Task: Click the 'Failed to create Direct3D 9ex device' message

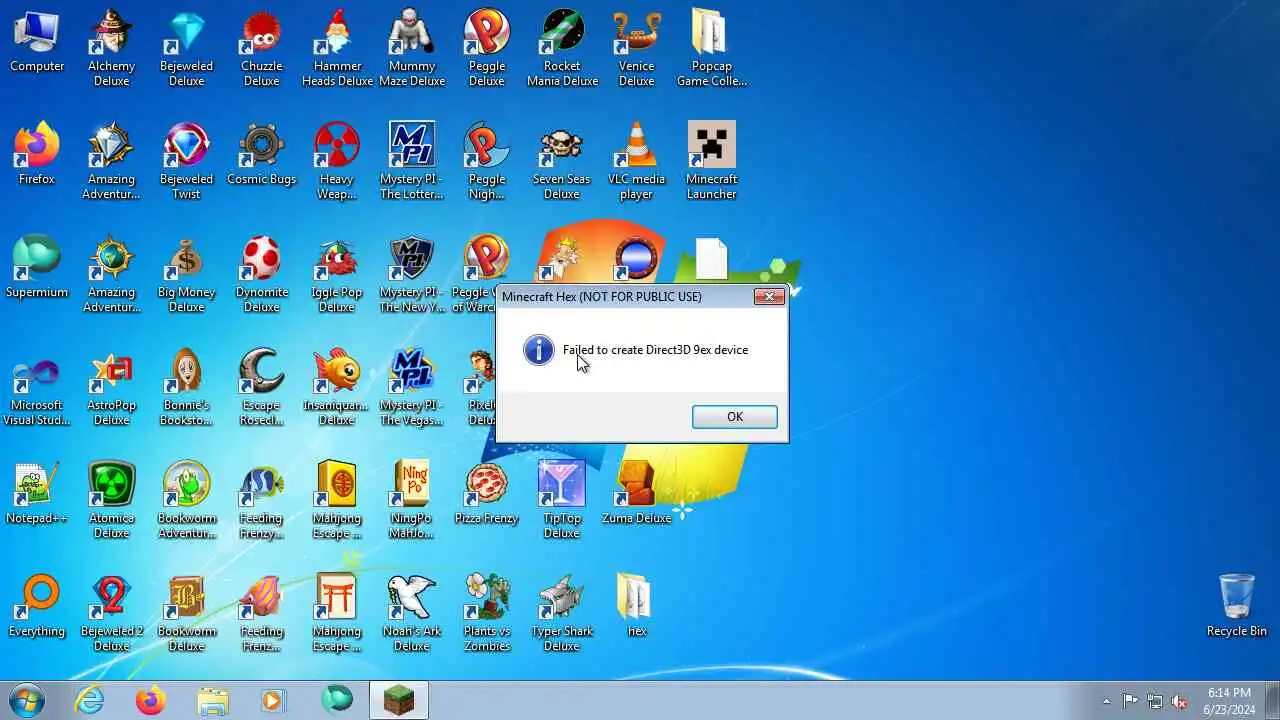Action: pos(655,350)
